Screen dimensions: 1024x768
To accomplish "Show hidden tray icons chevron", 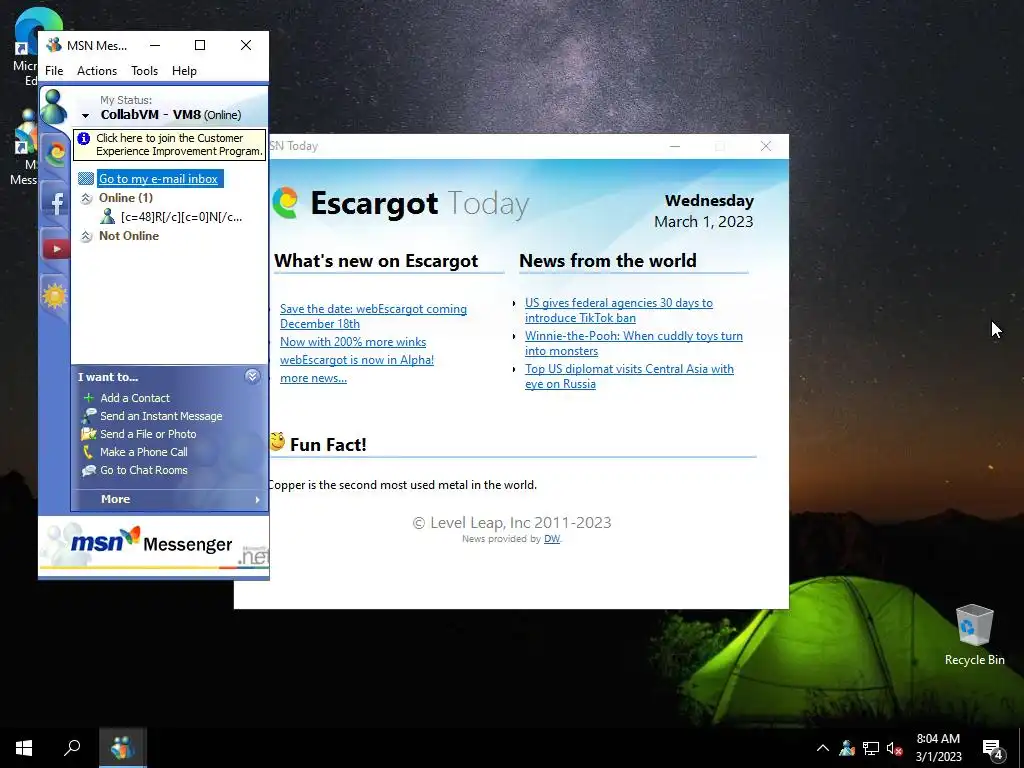I will click(823, 748).
